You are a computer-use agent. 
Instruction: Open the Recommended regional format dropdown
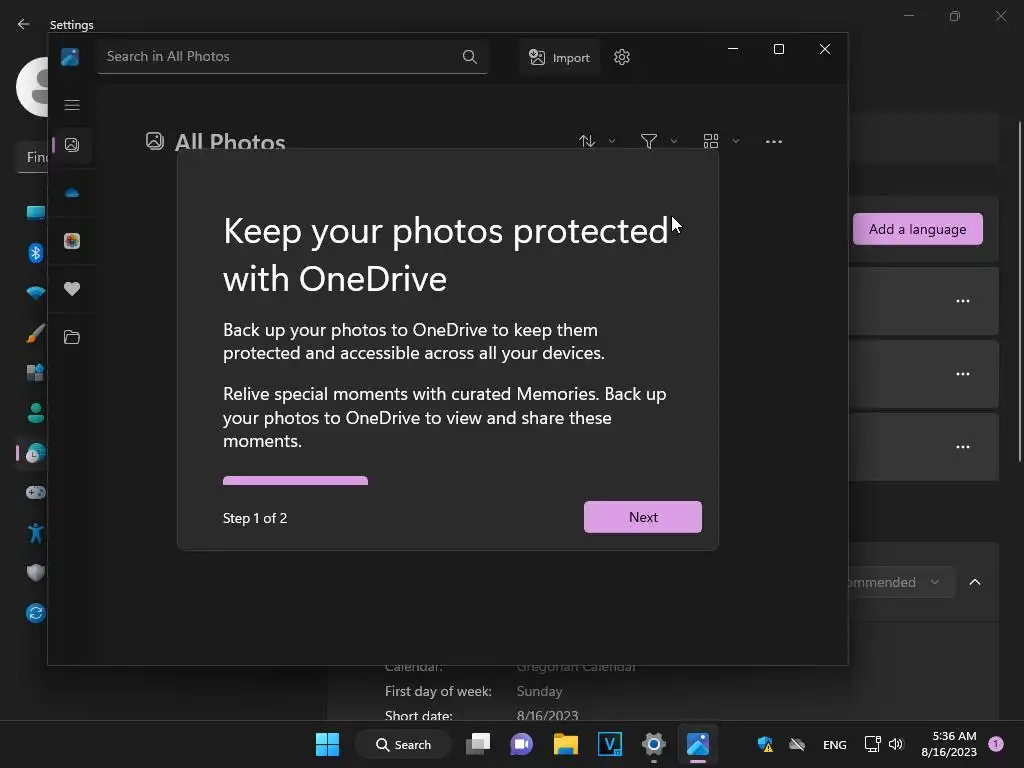pos(901,582)
